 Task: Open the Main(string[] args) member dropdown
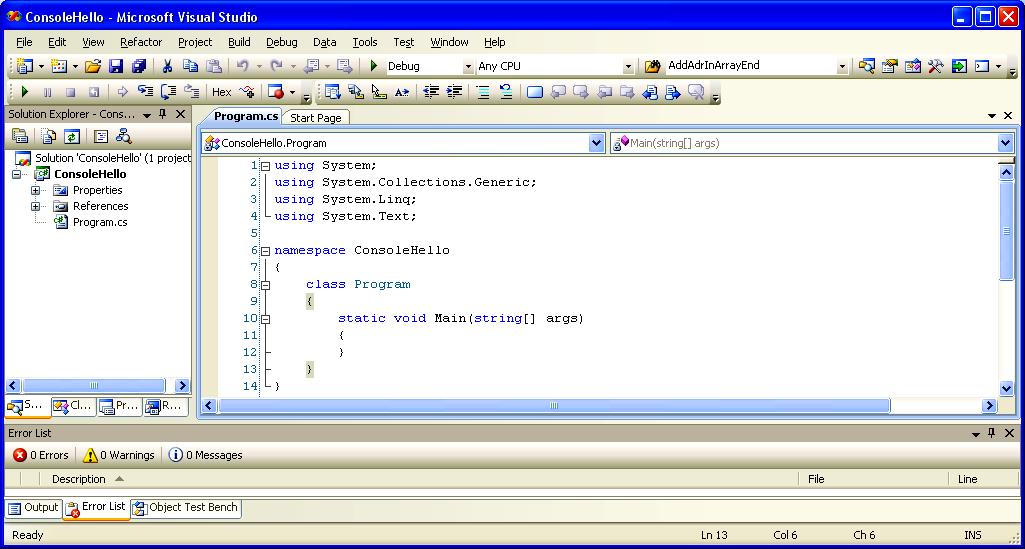point(1005,143)
